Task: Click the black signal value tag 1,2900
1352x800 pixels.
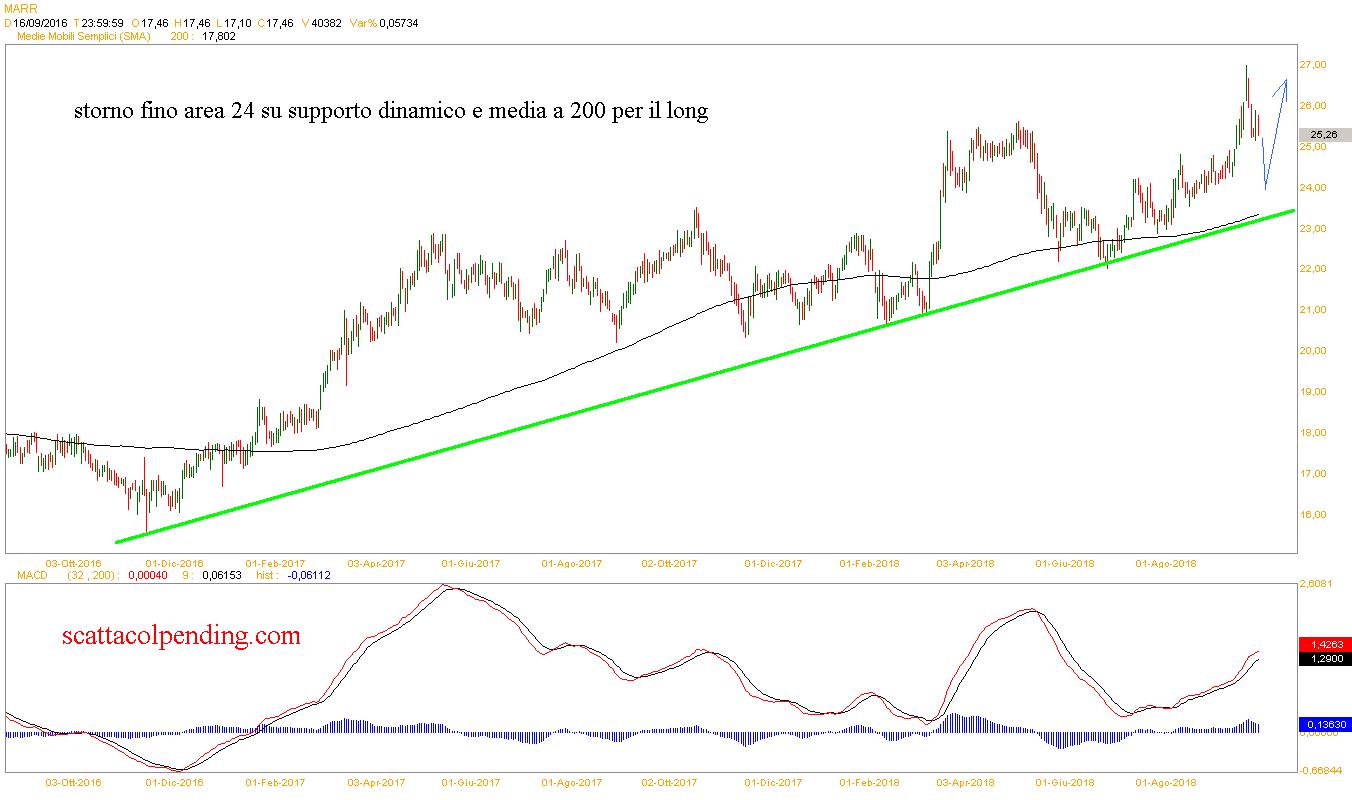Action: (x=1322, y=659)
